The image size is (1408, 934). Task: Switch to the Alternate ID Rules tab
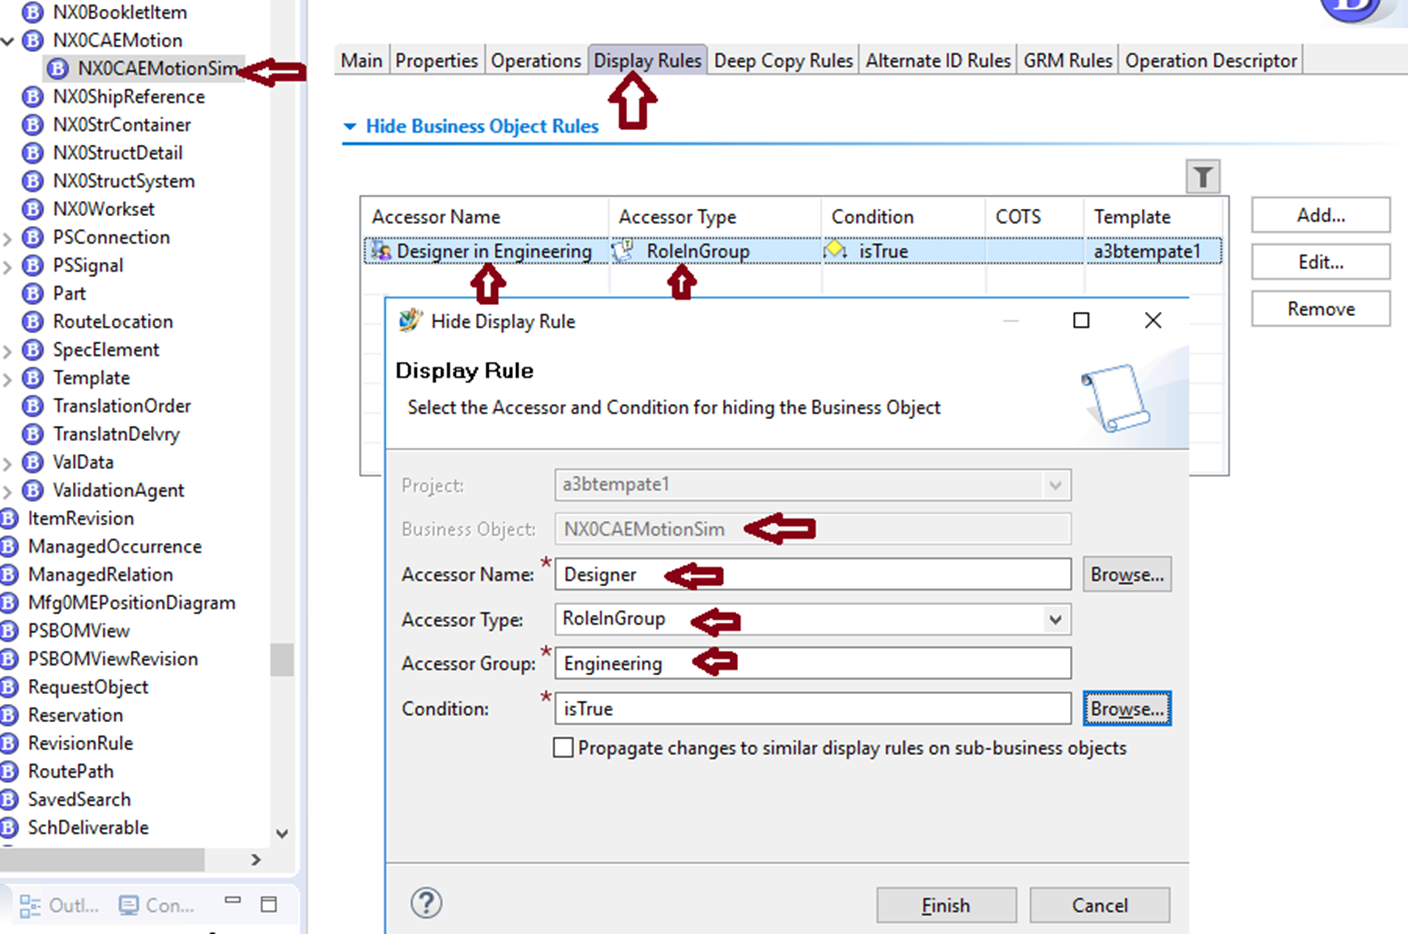coord(938,61)
